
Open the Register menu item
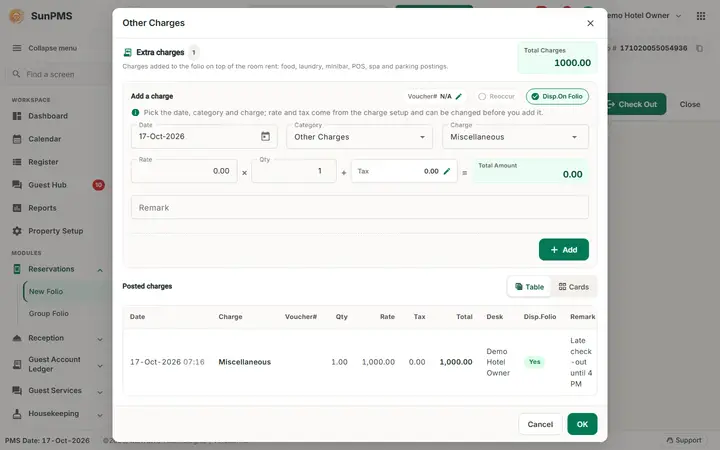(43, 162)
